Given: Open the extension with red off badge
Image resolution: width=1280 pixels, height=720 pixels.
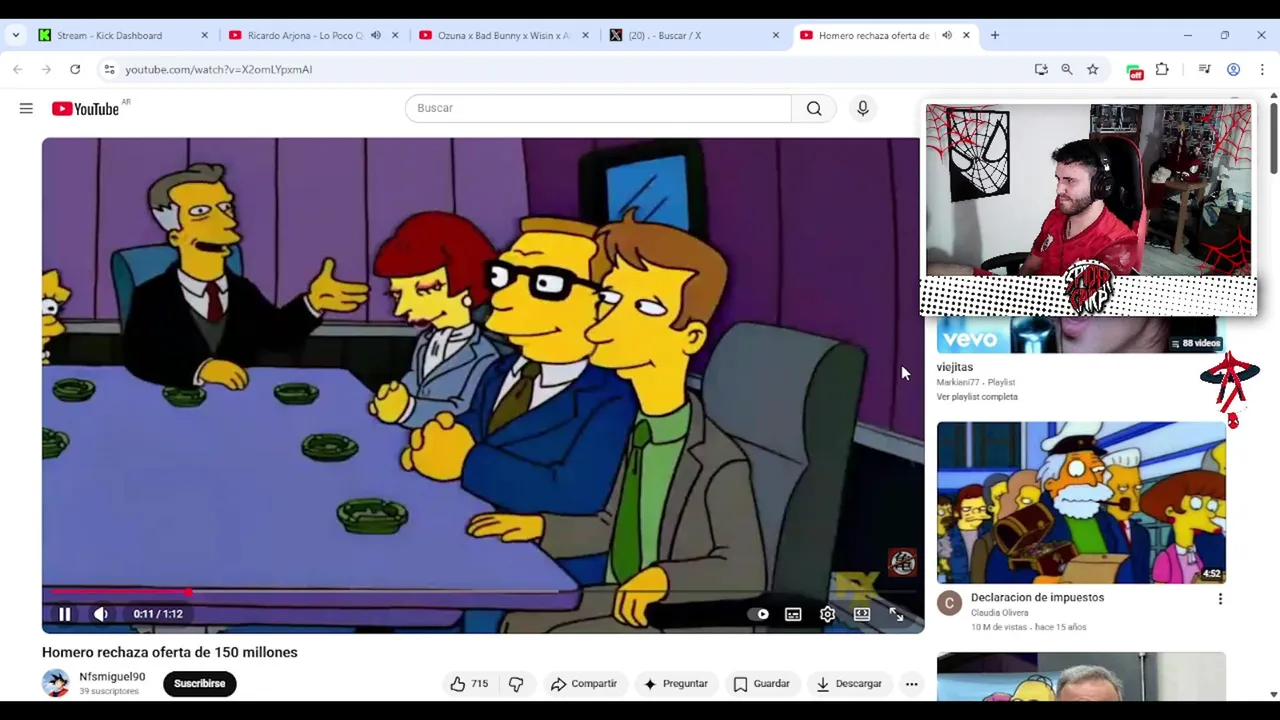Looking at the screenshot, I should coord(1134,70).
